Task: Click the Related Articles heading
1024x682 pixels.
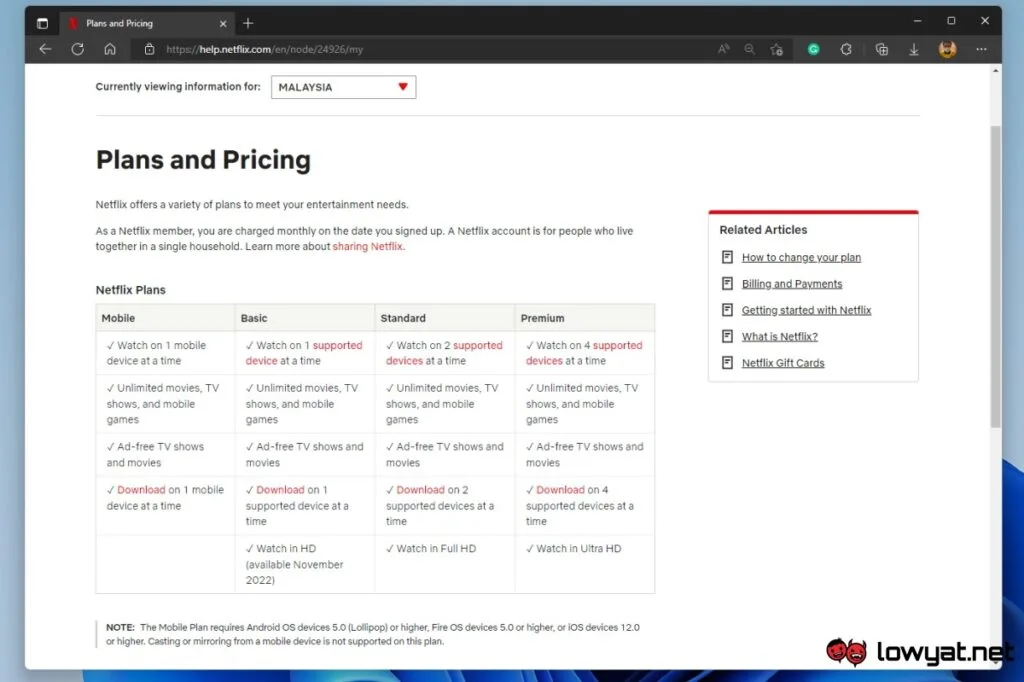Action: tap(763, 230)
